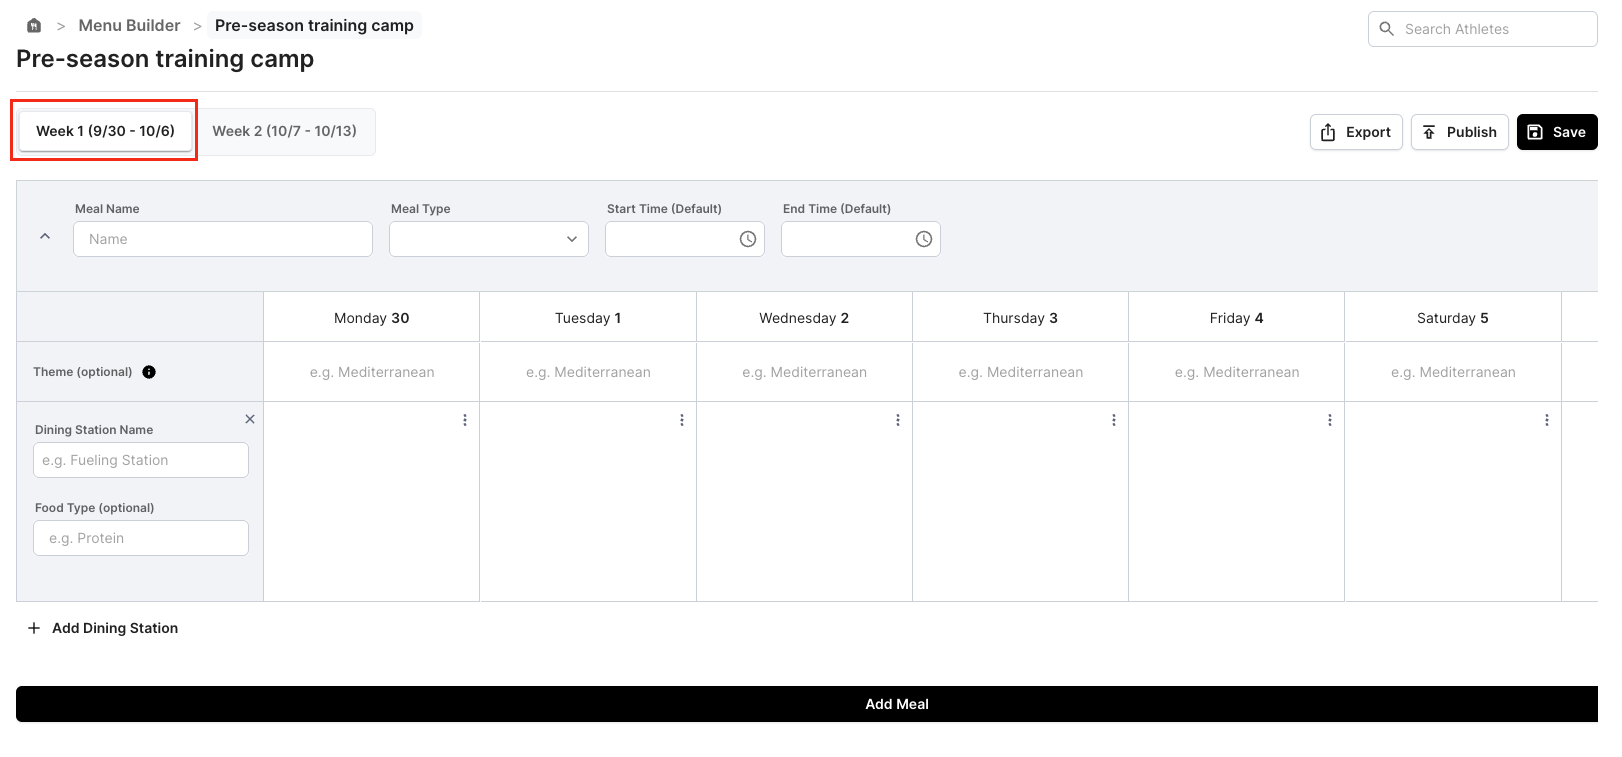Publish the menu
This screenshot has height=757, width=1622.
click(1459, 132)
